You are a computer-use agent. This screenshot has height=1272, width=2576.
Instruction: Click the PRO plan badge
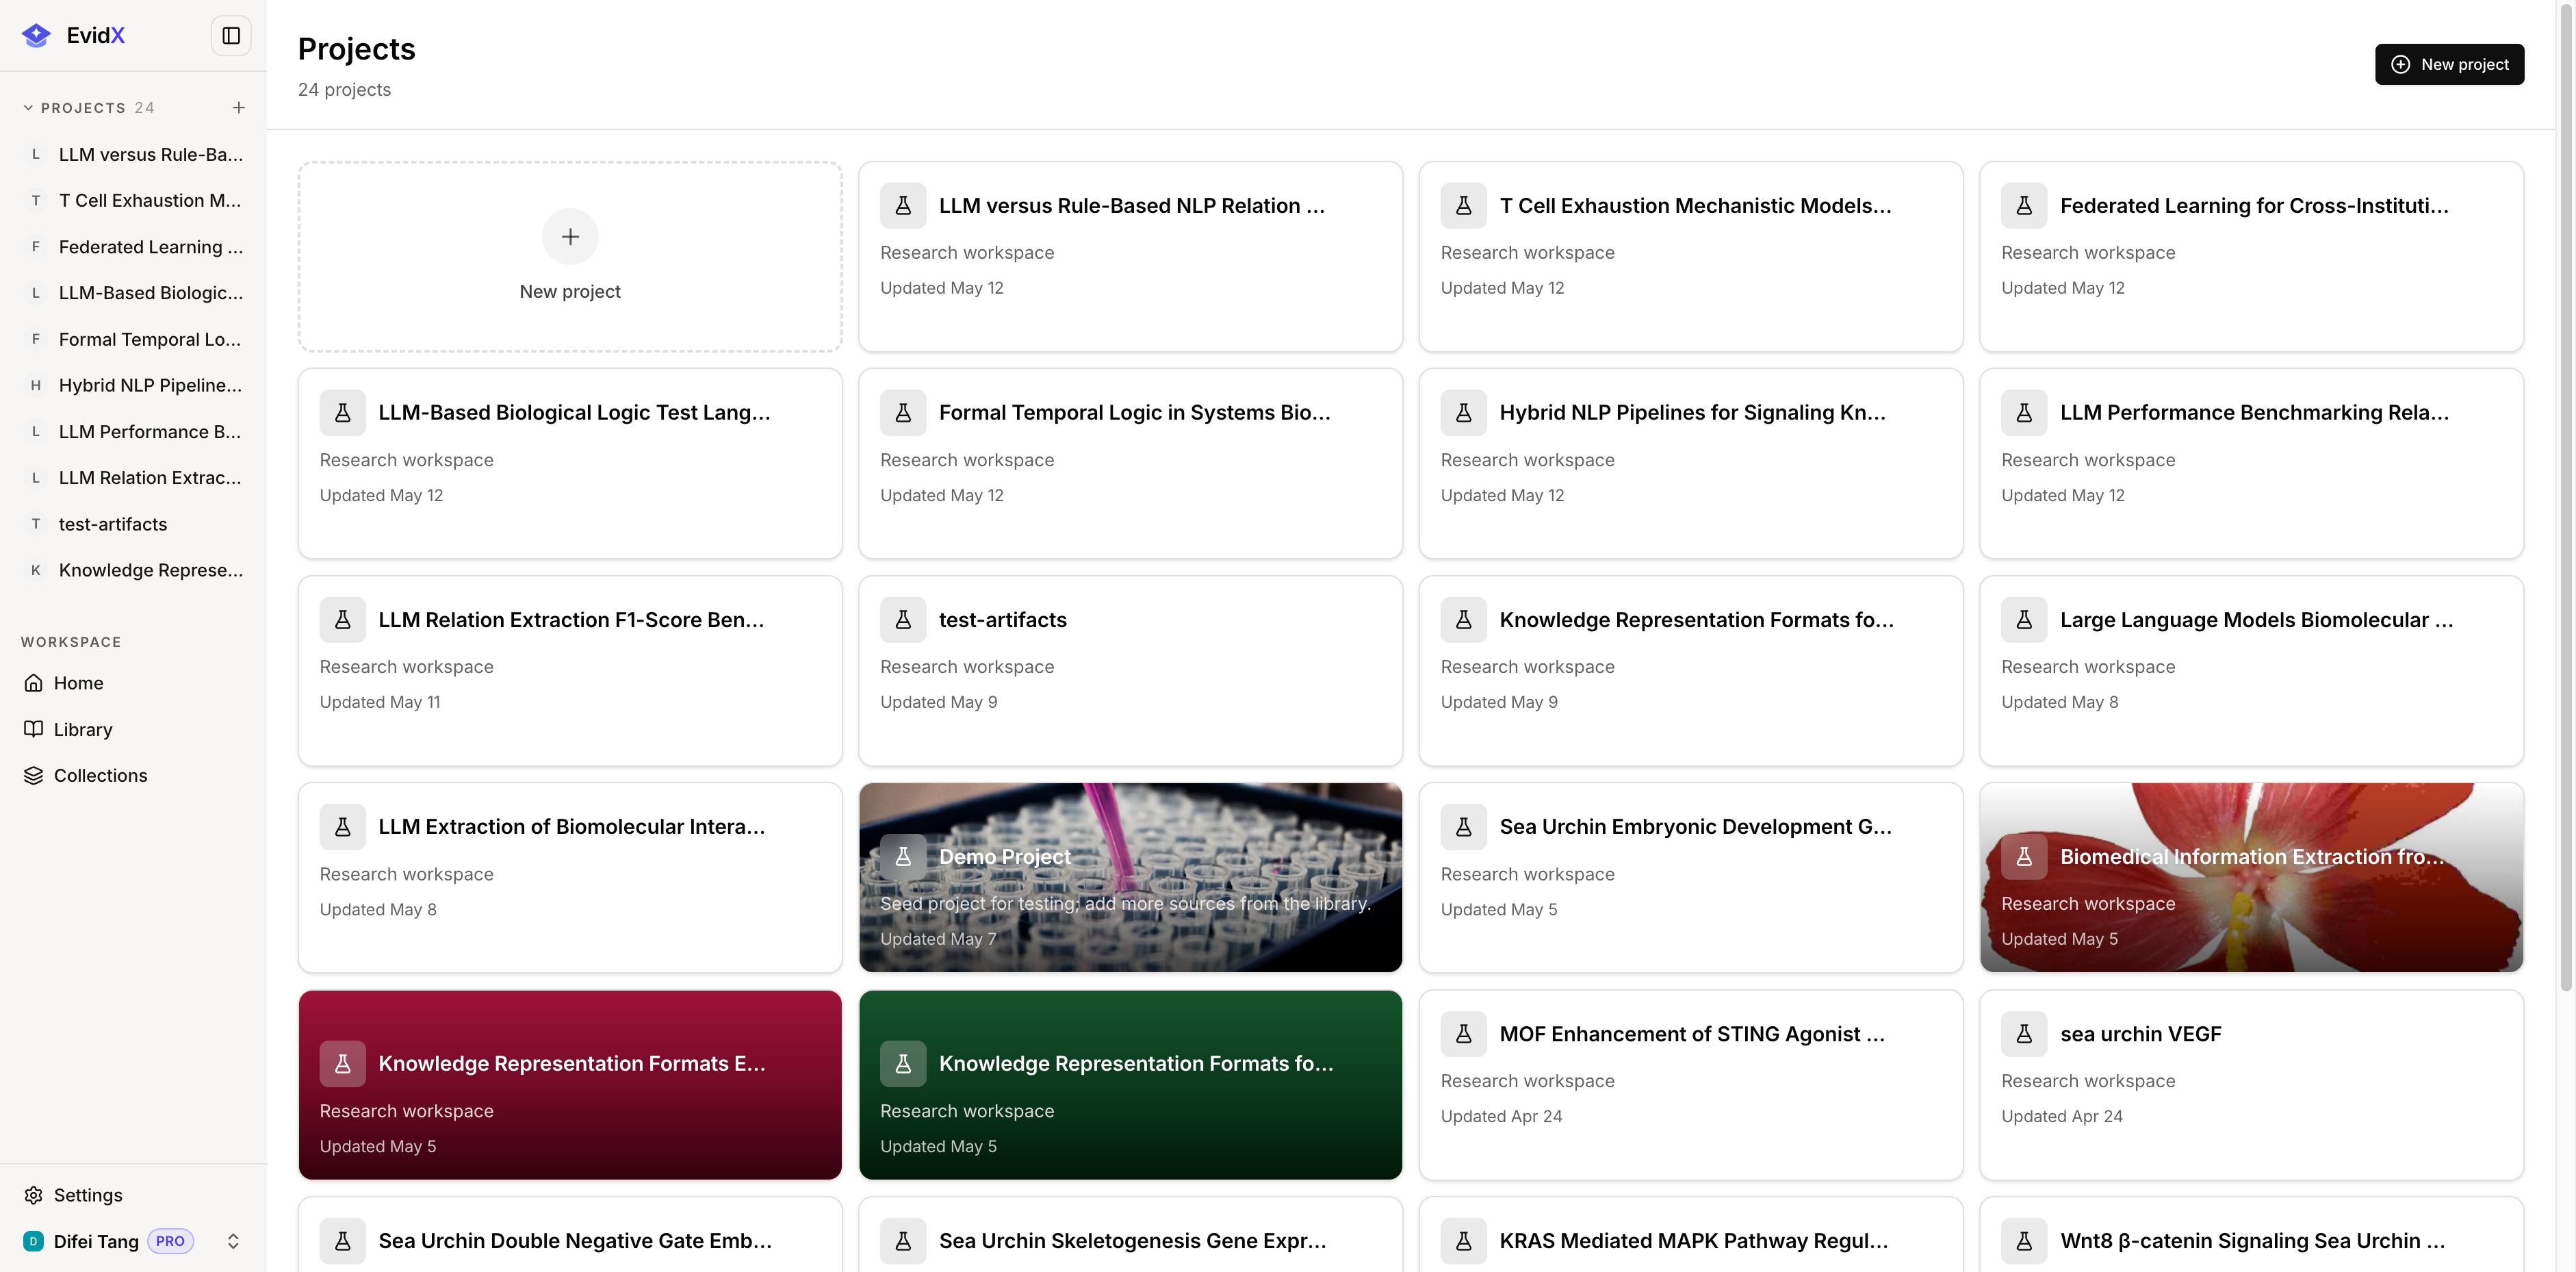coord(170,1241)
